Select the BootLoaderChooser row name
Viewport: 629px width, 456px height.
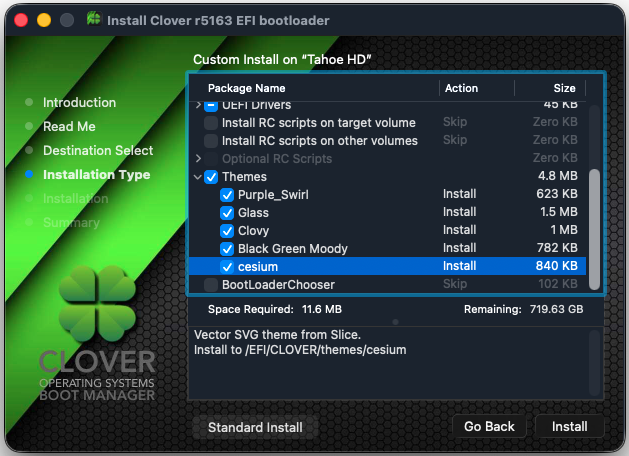(x=278, y=285)
